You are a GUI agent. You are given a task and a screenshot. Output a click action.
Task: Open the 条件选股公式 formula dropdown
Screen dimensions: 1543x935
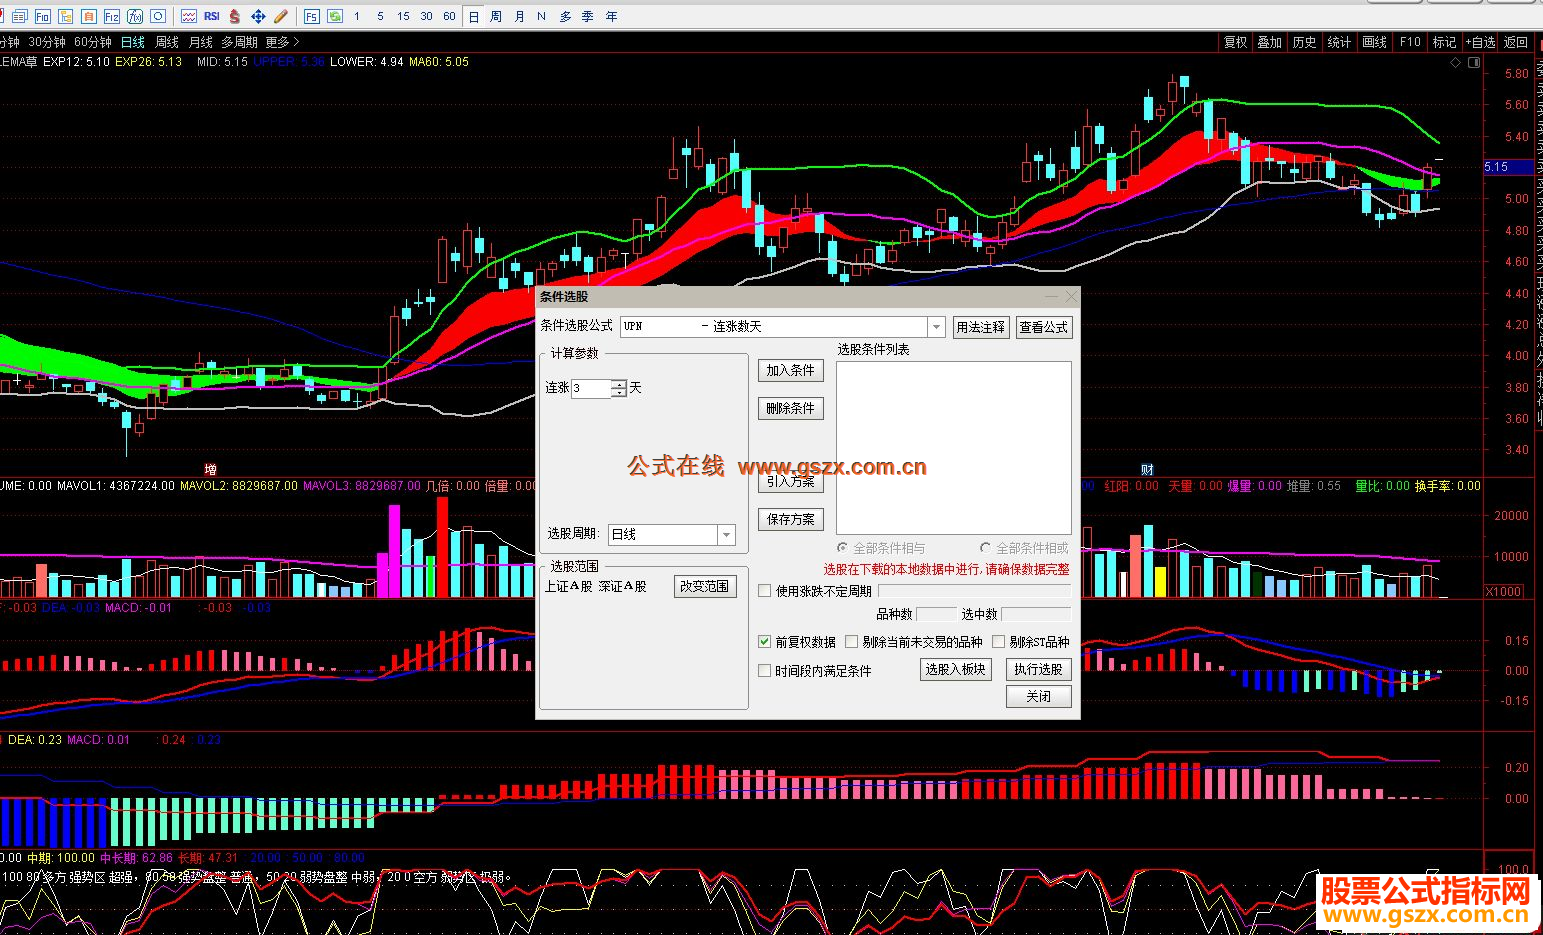click(x=936, y=327)
